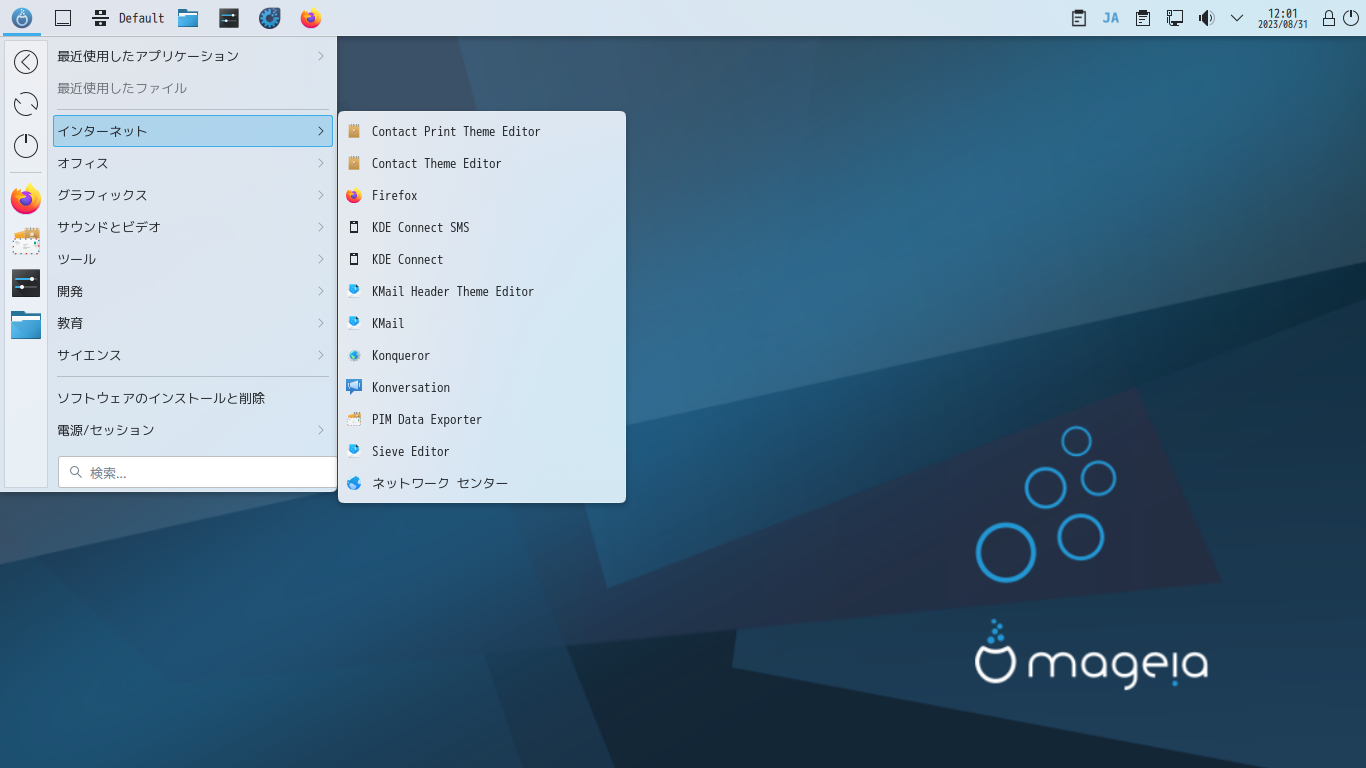
Task: Open file manager favorite in sidebar
Action: click(x=26, y=325)
